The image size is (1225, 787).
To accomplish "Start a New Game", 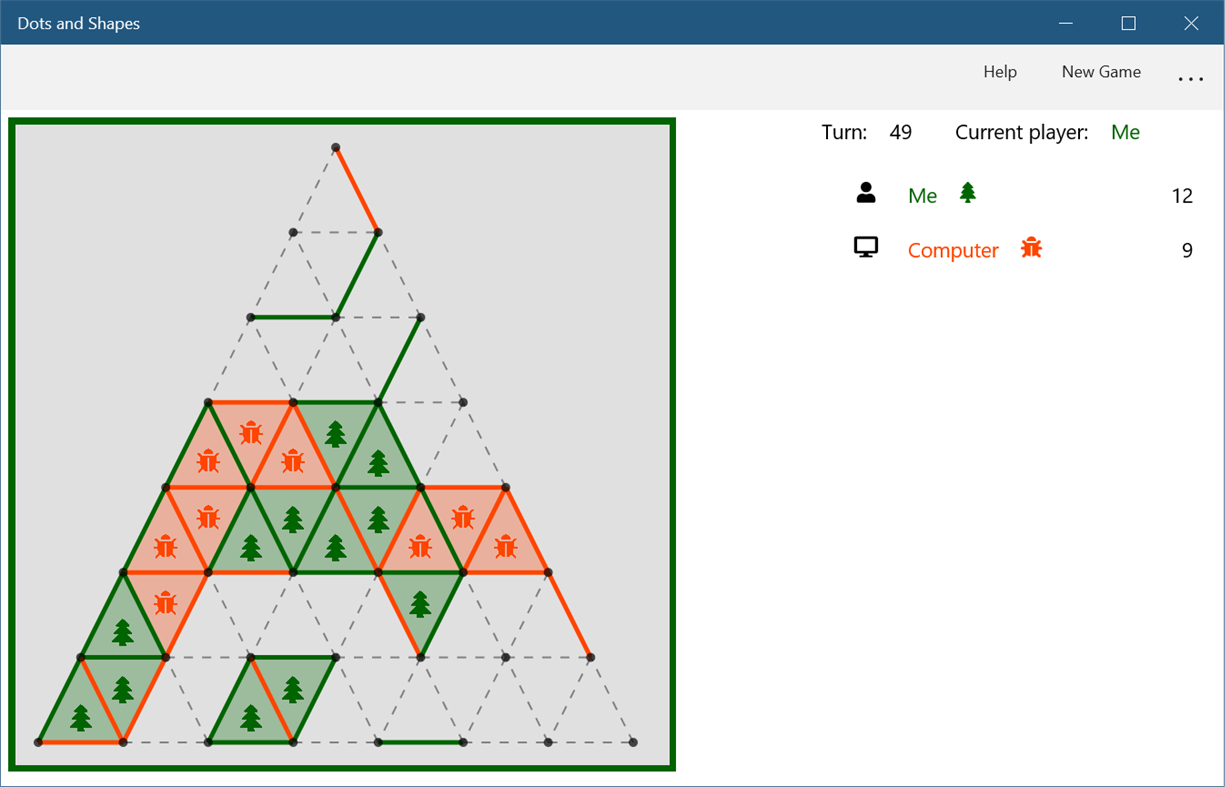I will [1101, 71].
